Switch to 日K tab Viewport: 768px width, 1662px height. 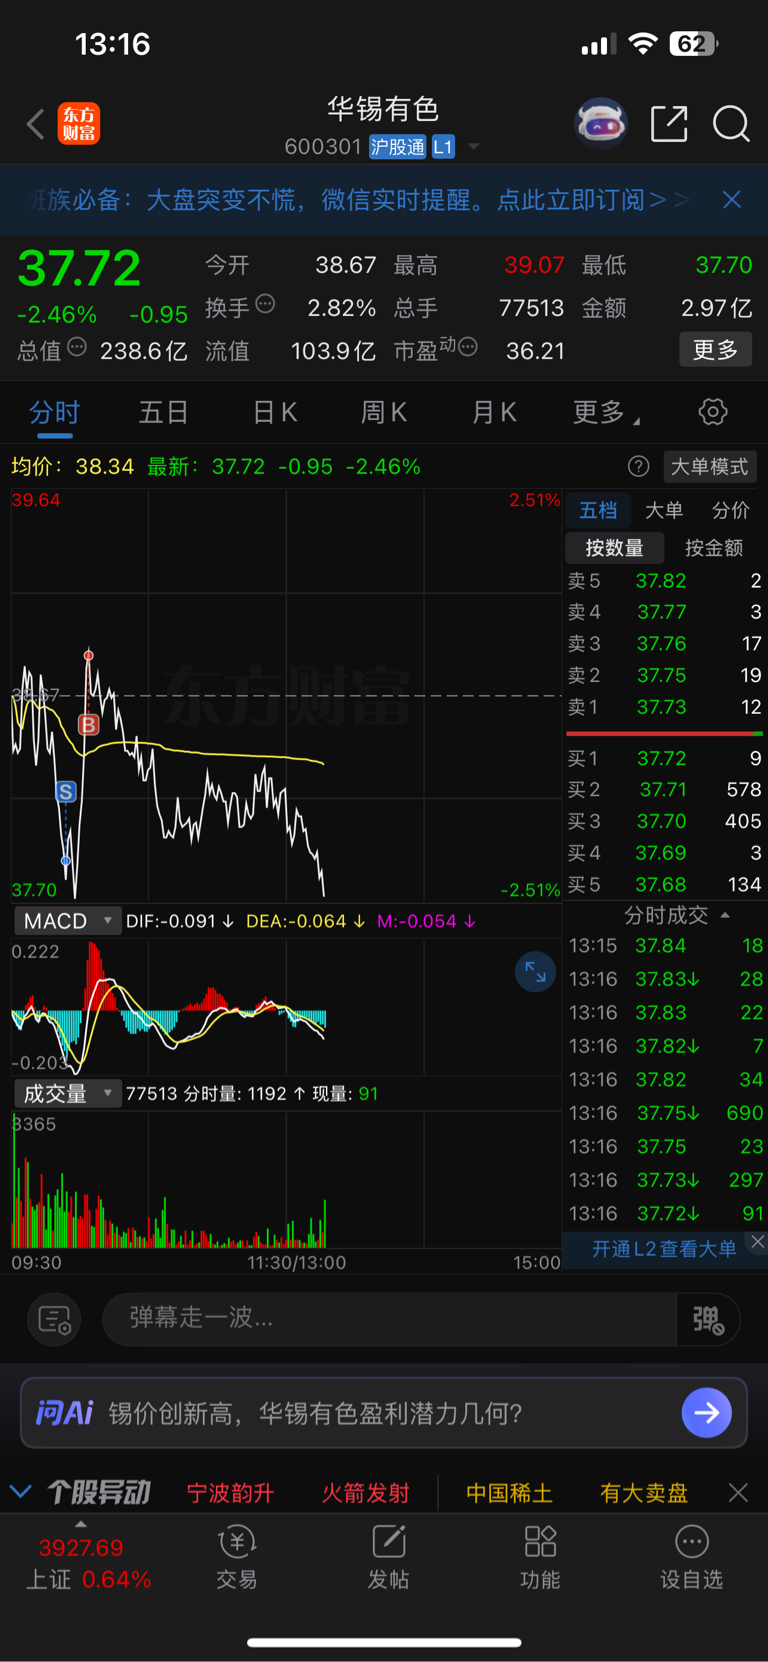(x=275, y=412)
